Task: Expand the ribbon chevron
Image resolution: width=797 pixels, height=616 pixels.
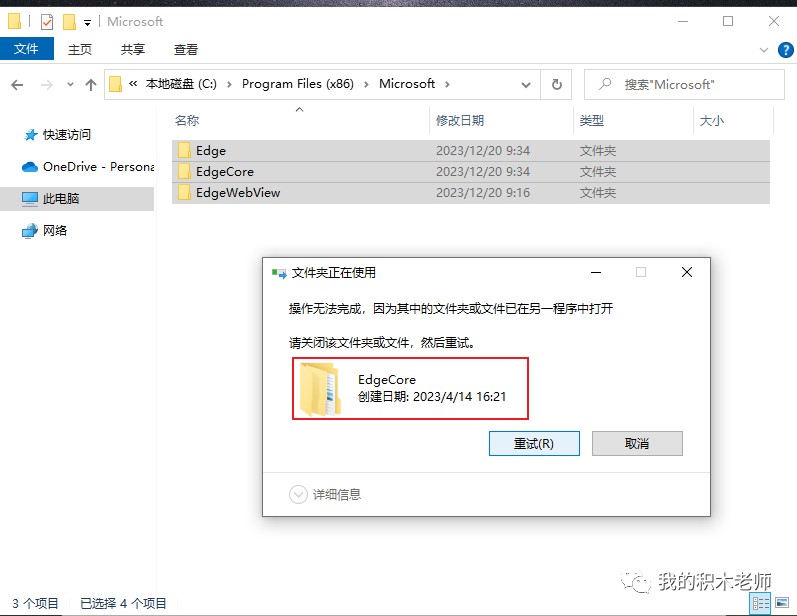Action: click(x=763, y=50)
